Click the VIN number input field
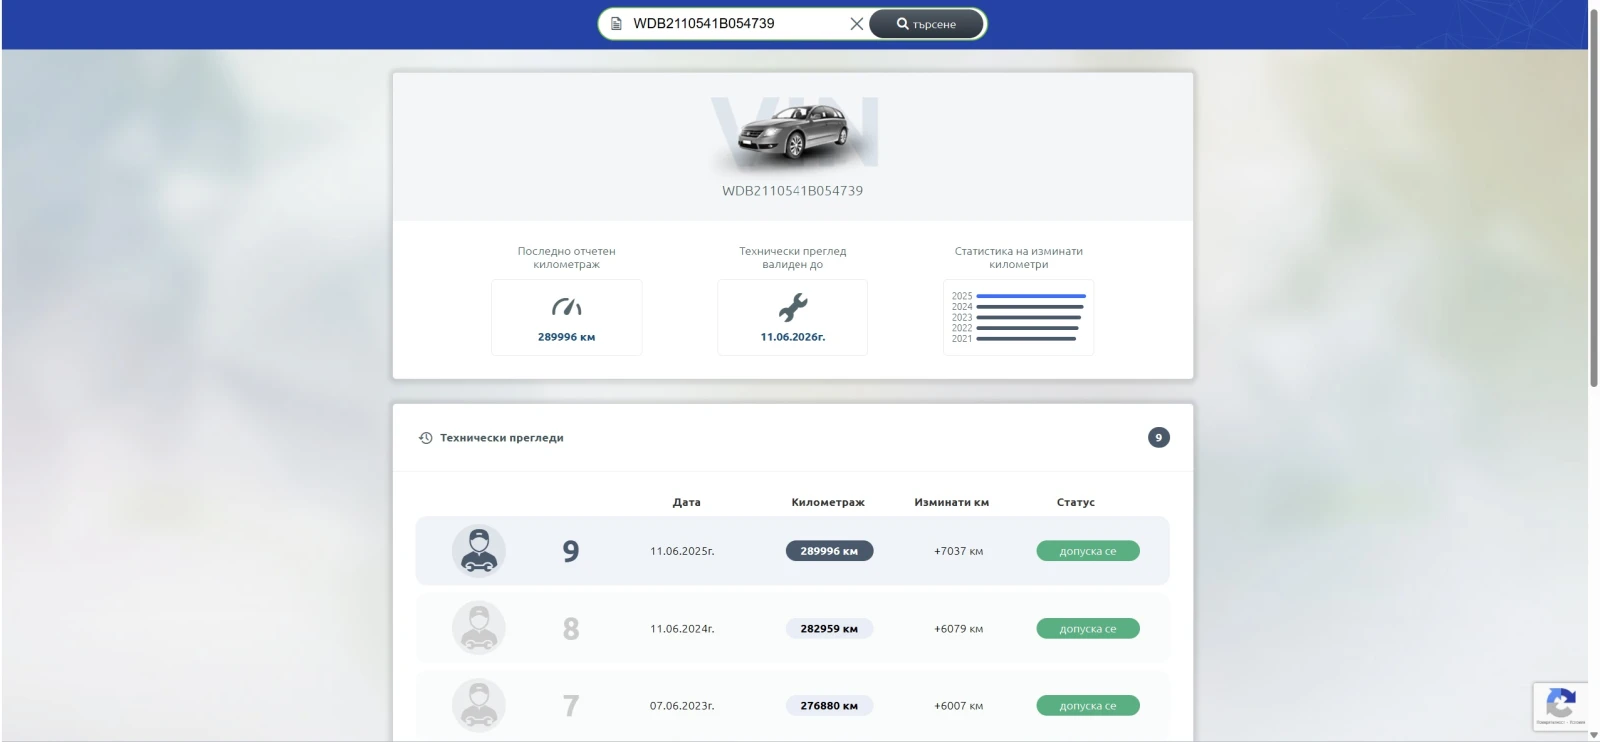The height and width of the screenshot is (742, 1600). (735, 24)
